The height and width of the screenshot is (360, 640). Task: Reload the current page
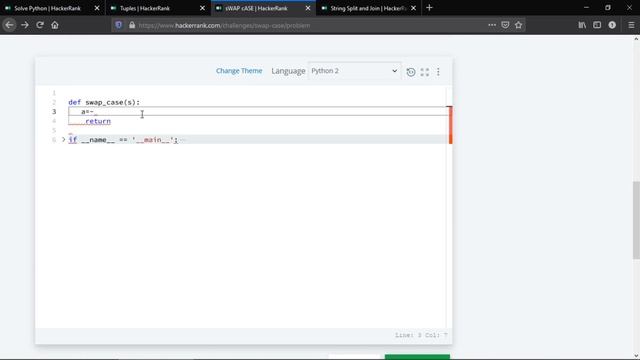point(40,25)
